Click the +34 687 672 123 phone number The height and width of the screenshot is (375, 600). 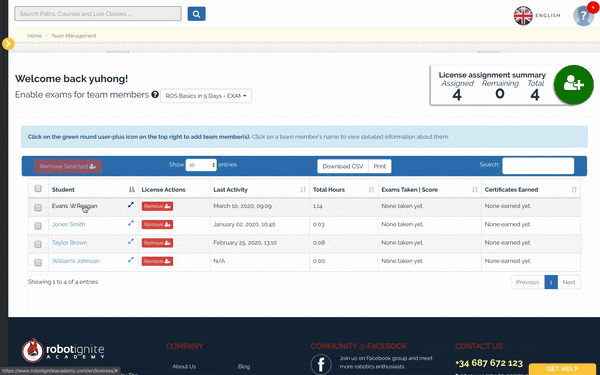(489, 363)
